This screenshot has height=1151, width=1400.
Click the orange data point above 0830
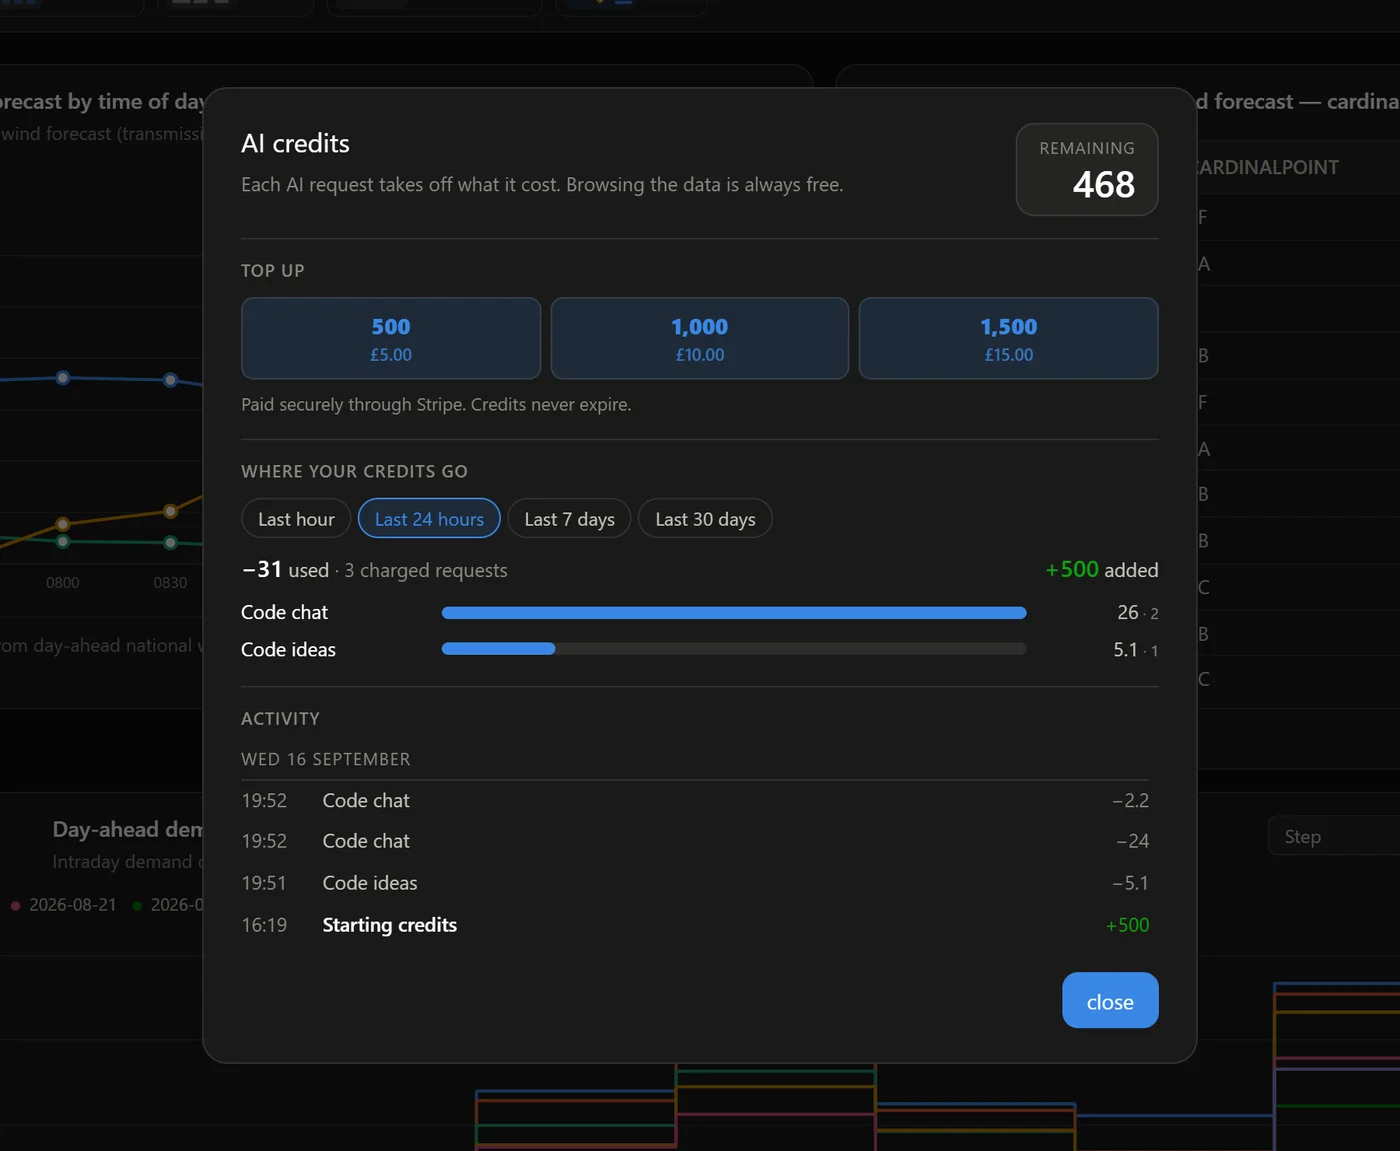pyautogui.click(x=170, y=511)
